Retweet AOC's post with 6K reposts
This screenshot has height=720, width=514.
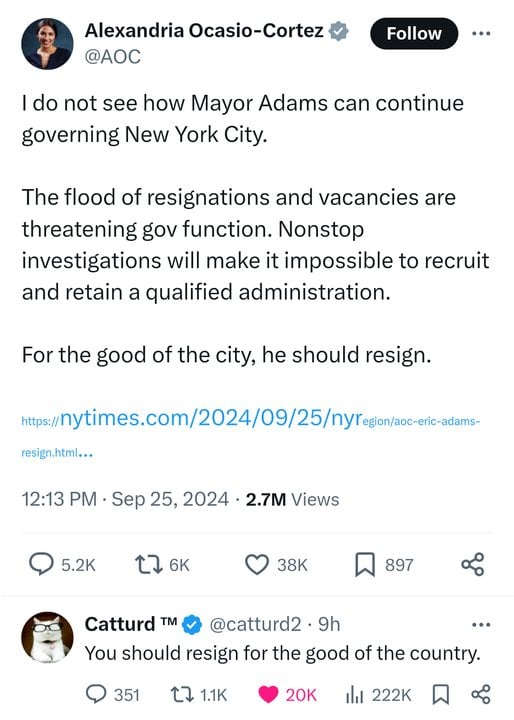pyautogui.click(x=148, y=564)
